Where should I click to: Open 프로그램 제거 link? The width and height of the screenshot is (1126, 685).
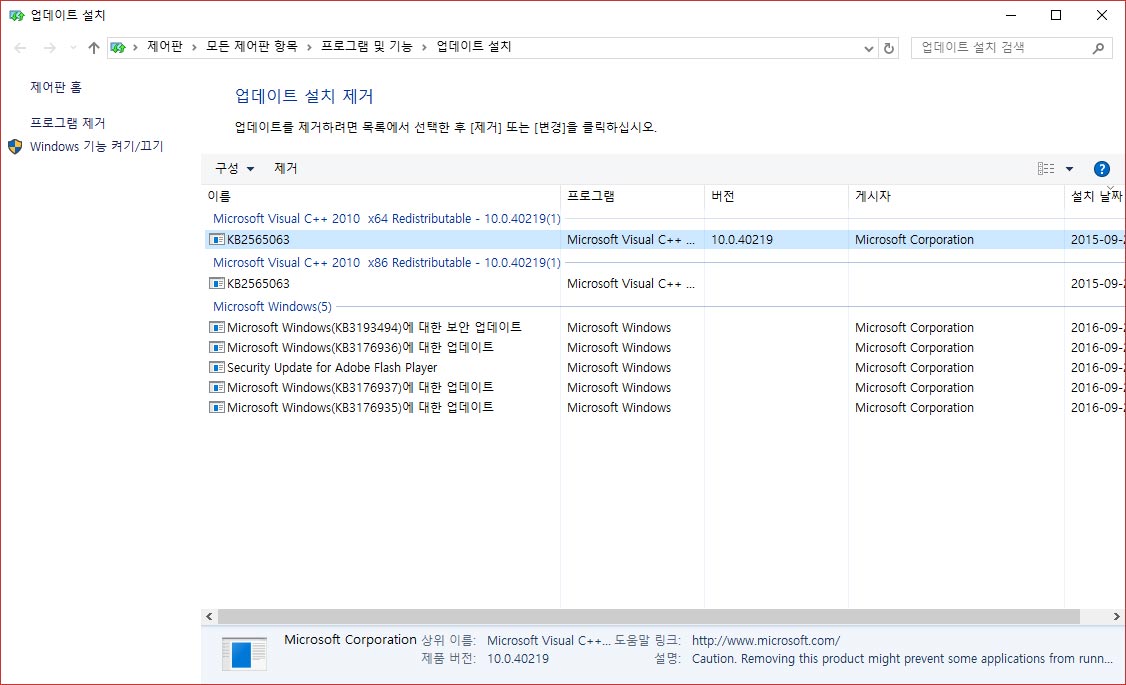click(68, 123)
